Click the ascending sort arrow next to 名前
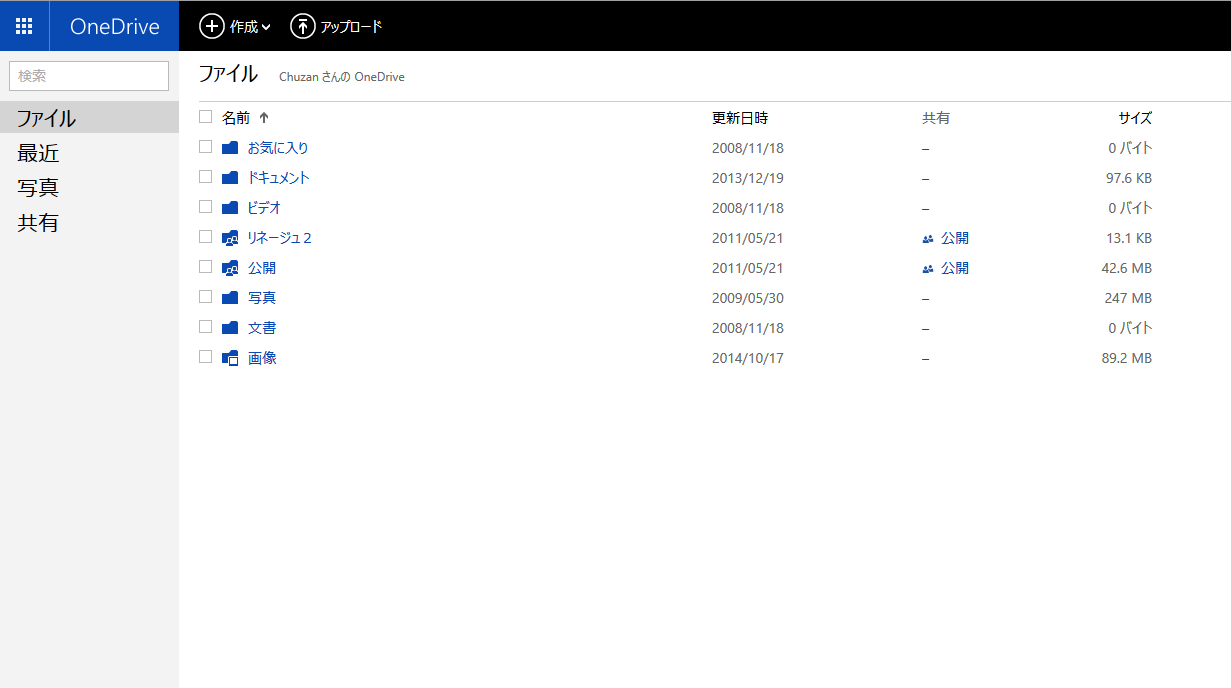This screenshot has height=688, width=1231. click(x=263, y=117)
